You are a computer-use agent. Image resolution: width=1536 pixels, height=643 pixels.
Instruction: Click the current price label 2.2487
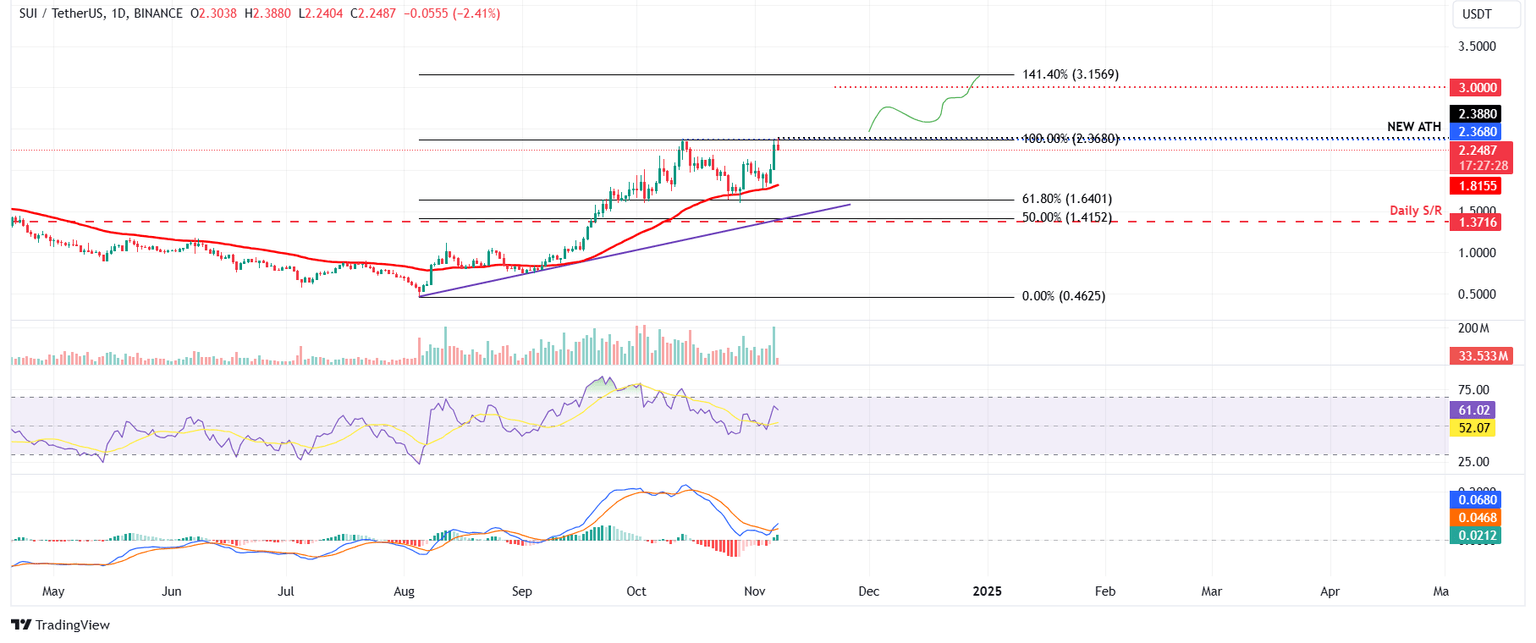[1478, 151]
